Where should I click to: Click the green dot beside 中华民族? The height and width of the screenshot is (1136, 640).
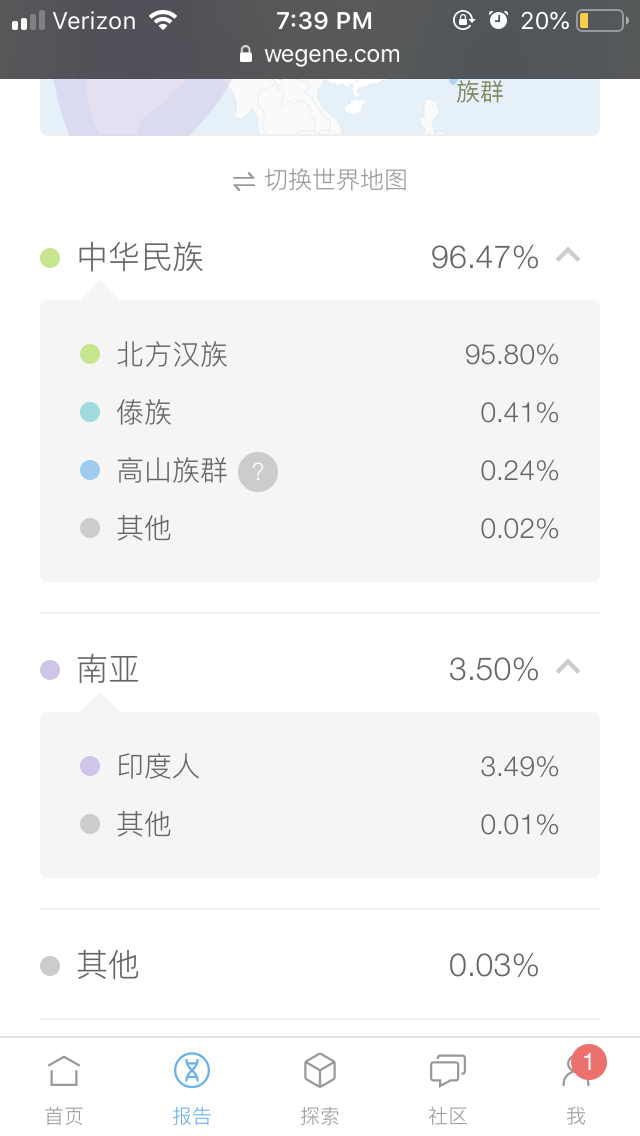50,258
